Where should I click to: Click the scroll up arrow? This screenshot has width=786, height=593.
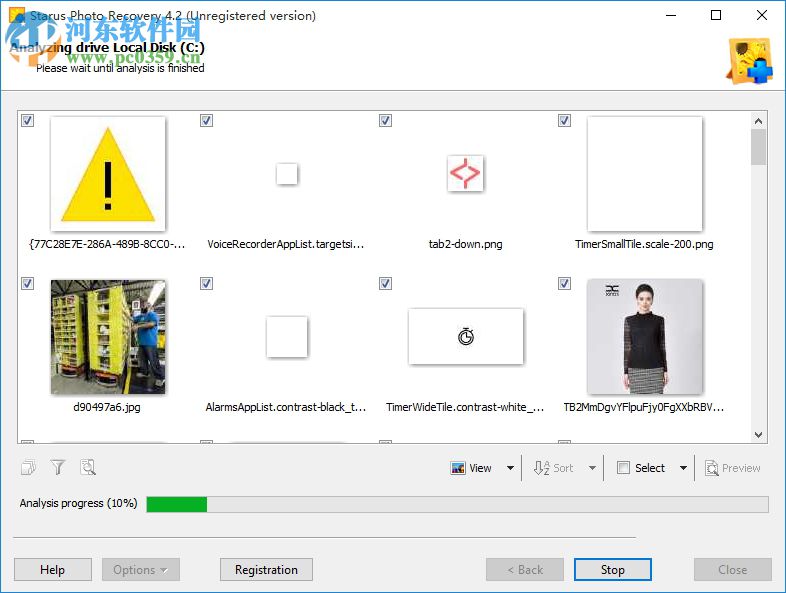(758, 121)
